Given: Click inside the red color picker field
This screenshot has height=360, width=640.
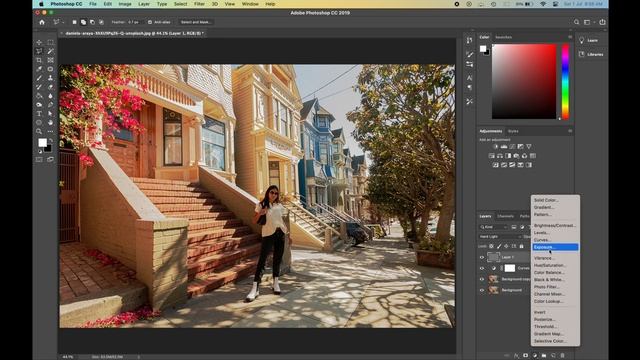Looking at the screenshot, I should [524, 82].
